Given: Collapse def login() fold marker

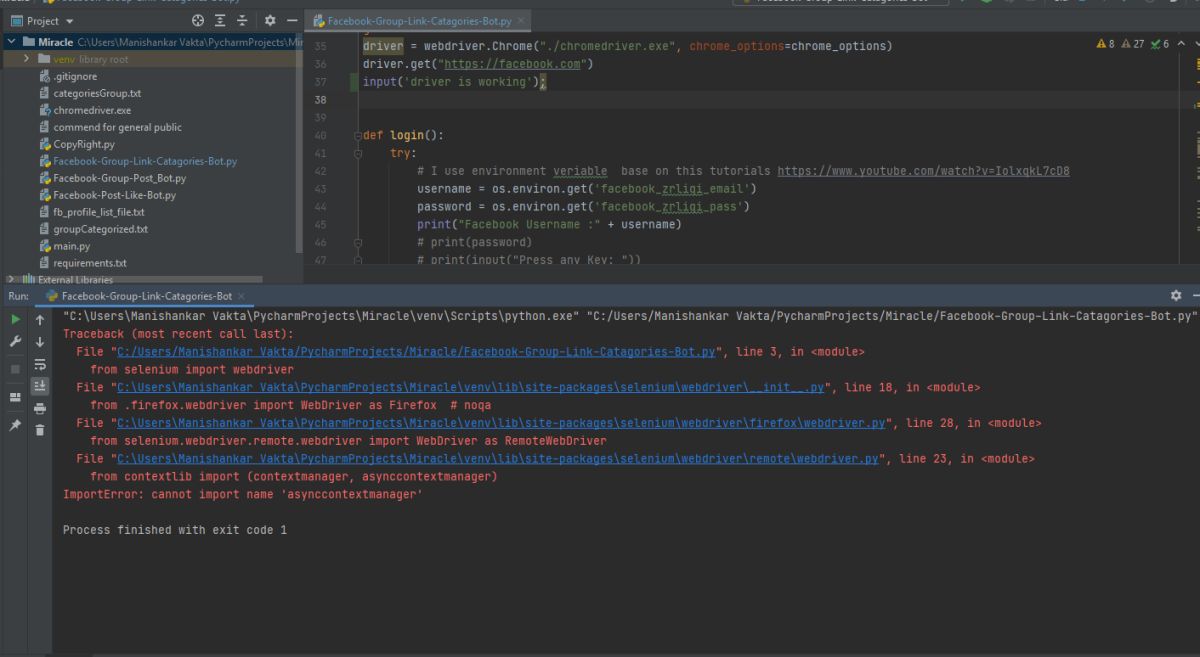Looking at the screenshot, I should (357, 135).
